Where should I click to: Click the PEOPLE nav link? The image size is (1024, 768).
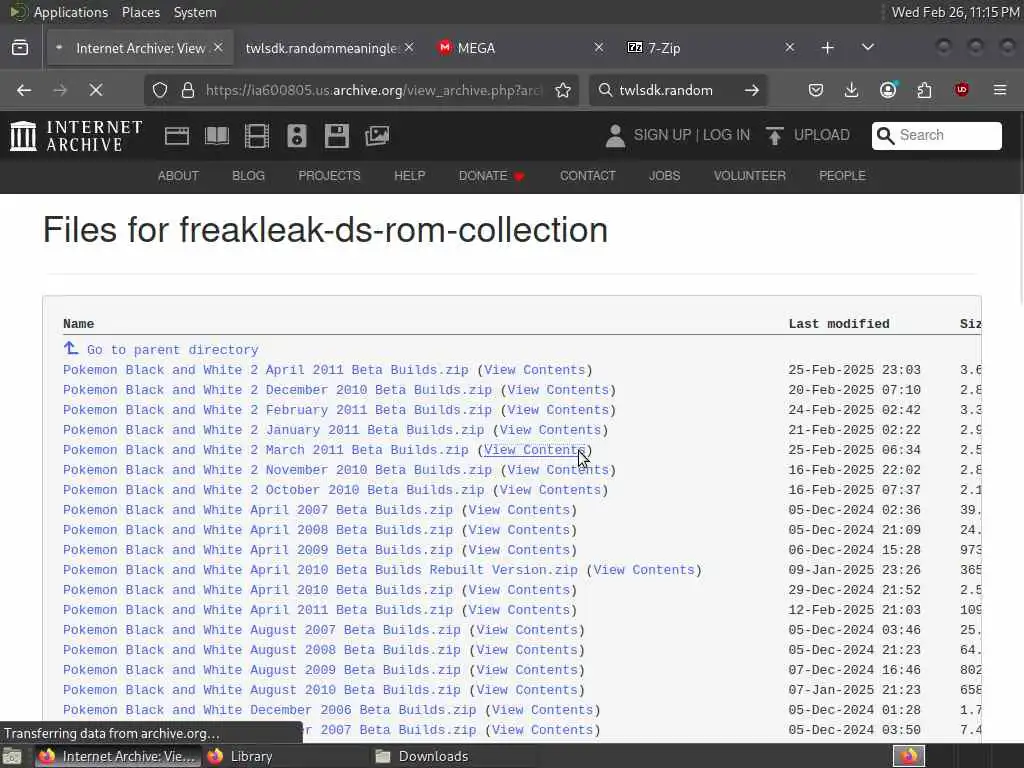point(842,176)
